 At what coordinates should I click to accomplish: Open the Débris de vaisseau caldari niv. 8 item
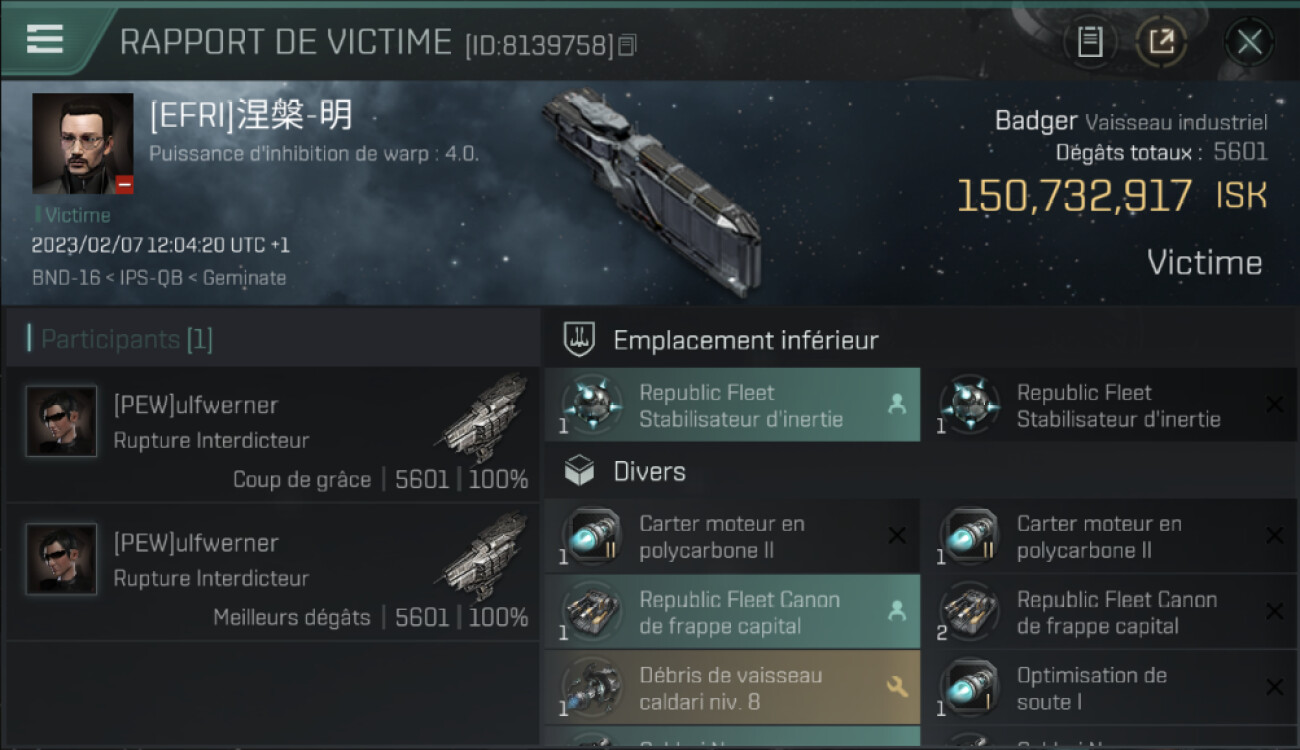point(732,688)
